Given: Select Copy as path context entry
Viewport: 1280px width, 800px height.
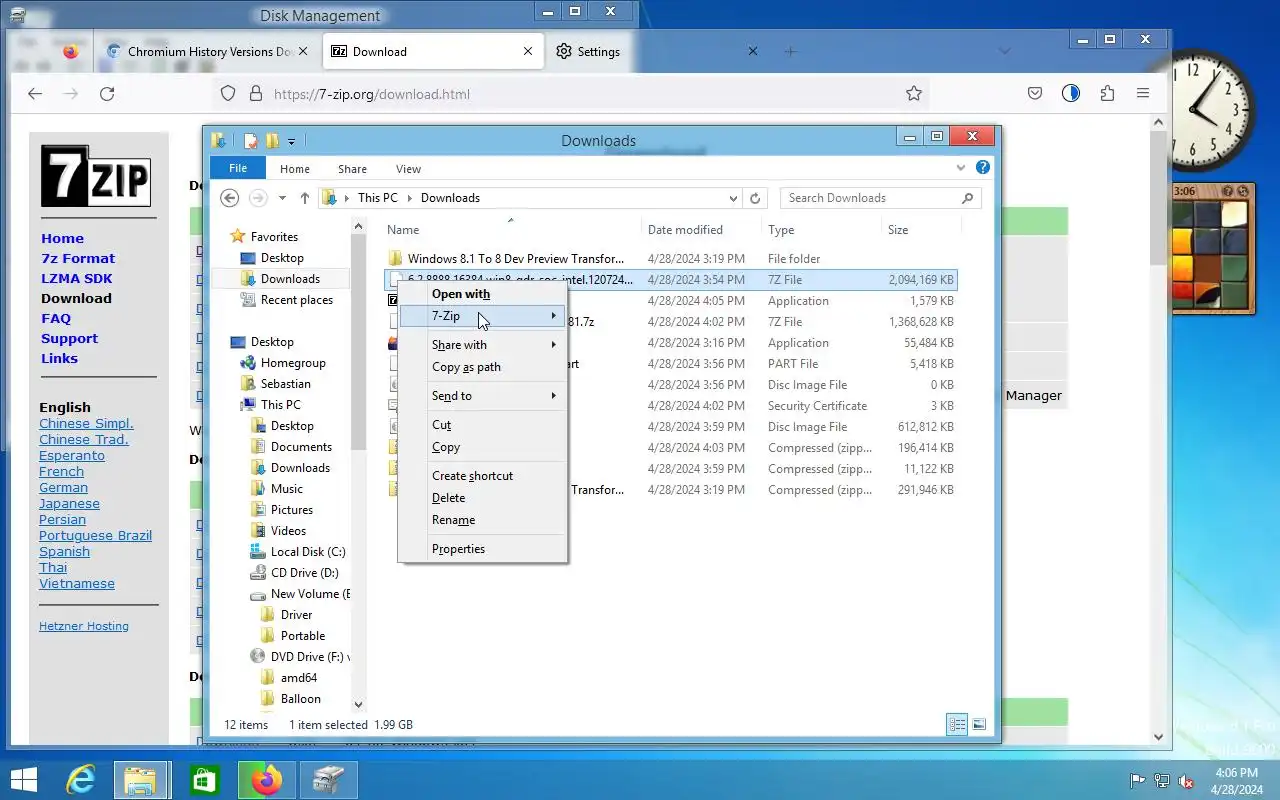Looking at the screenshot, I should tap(466, 367).
